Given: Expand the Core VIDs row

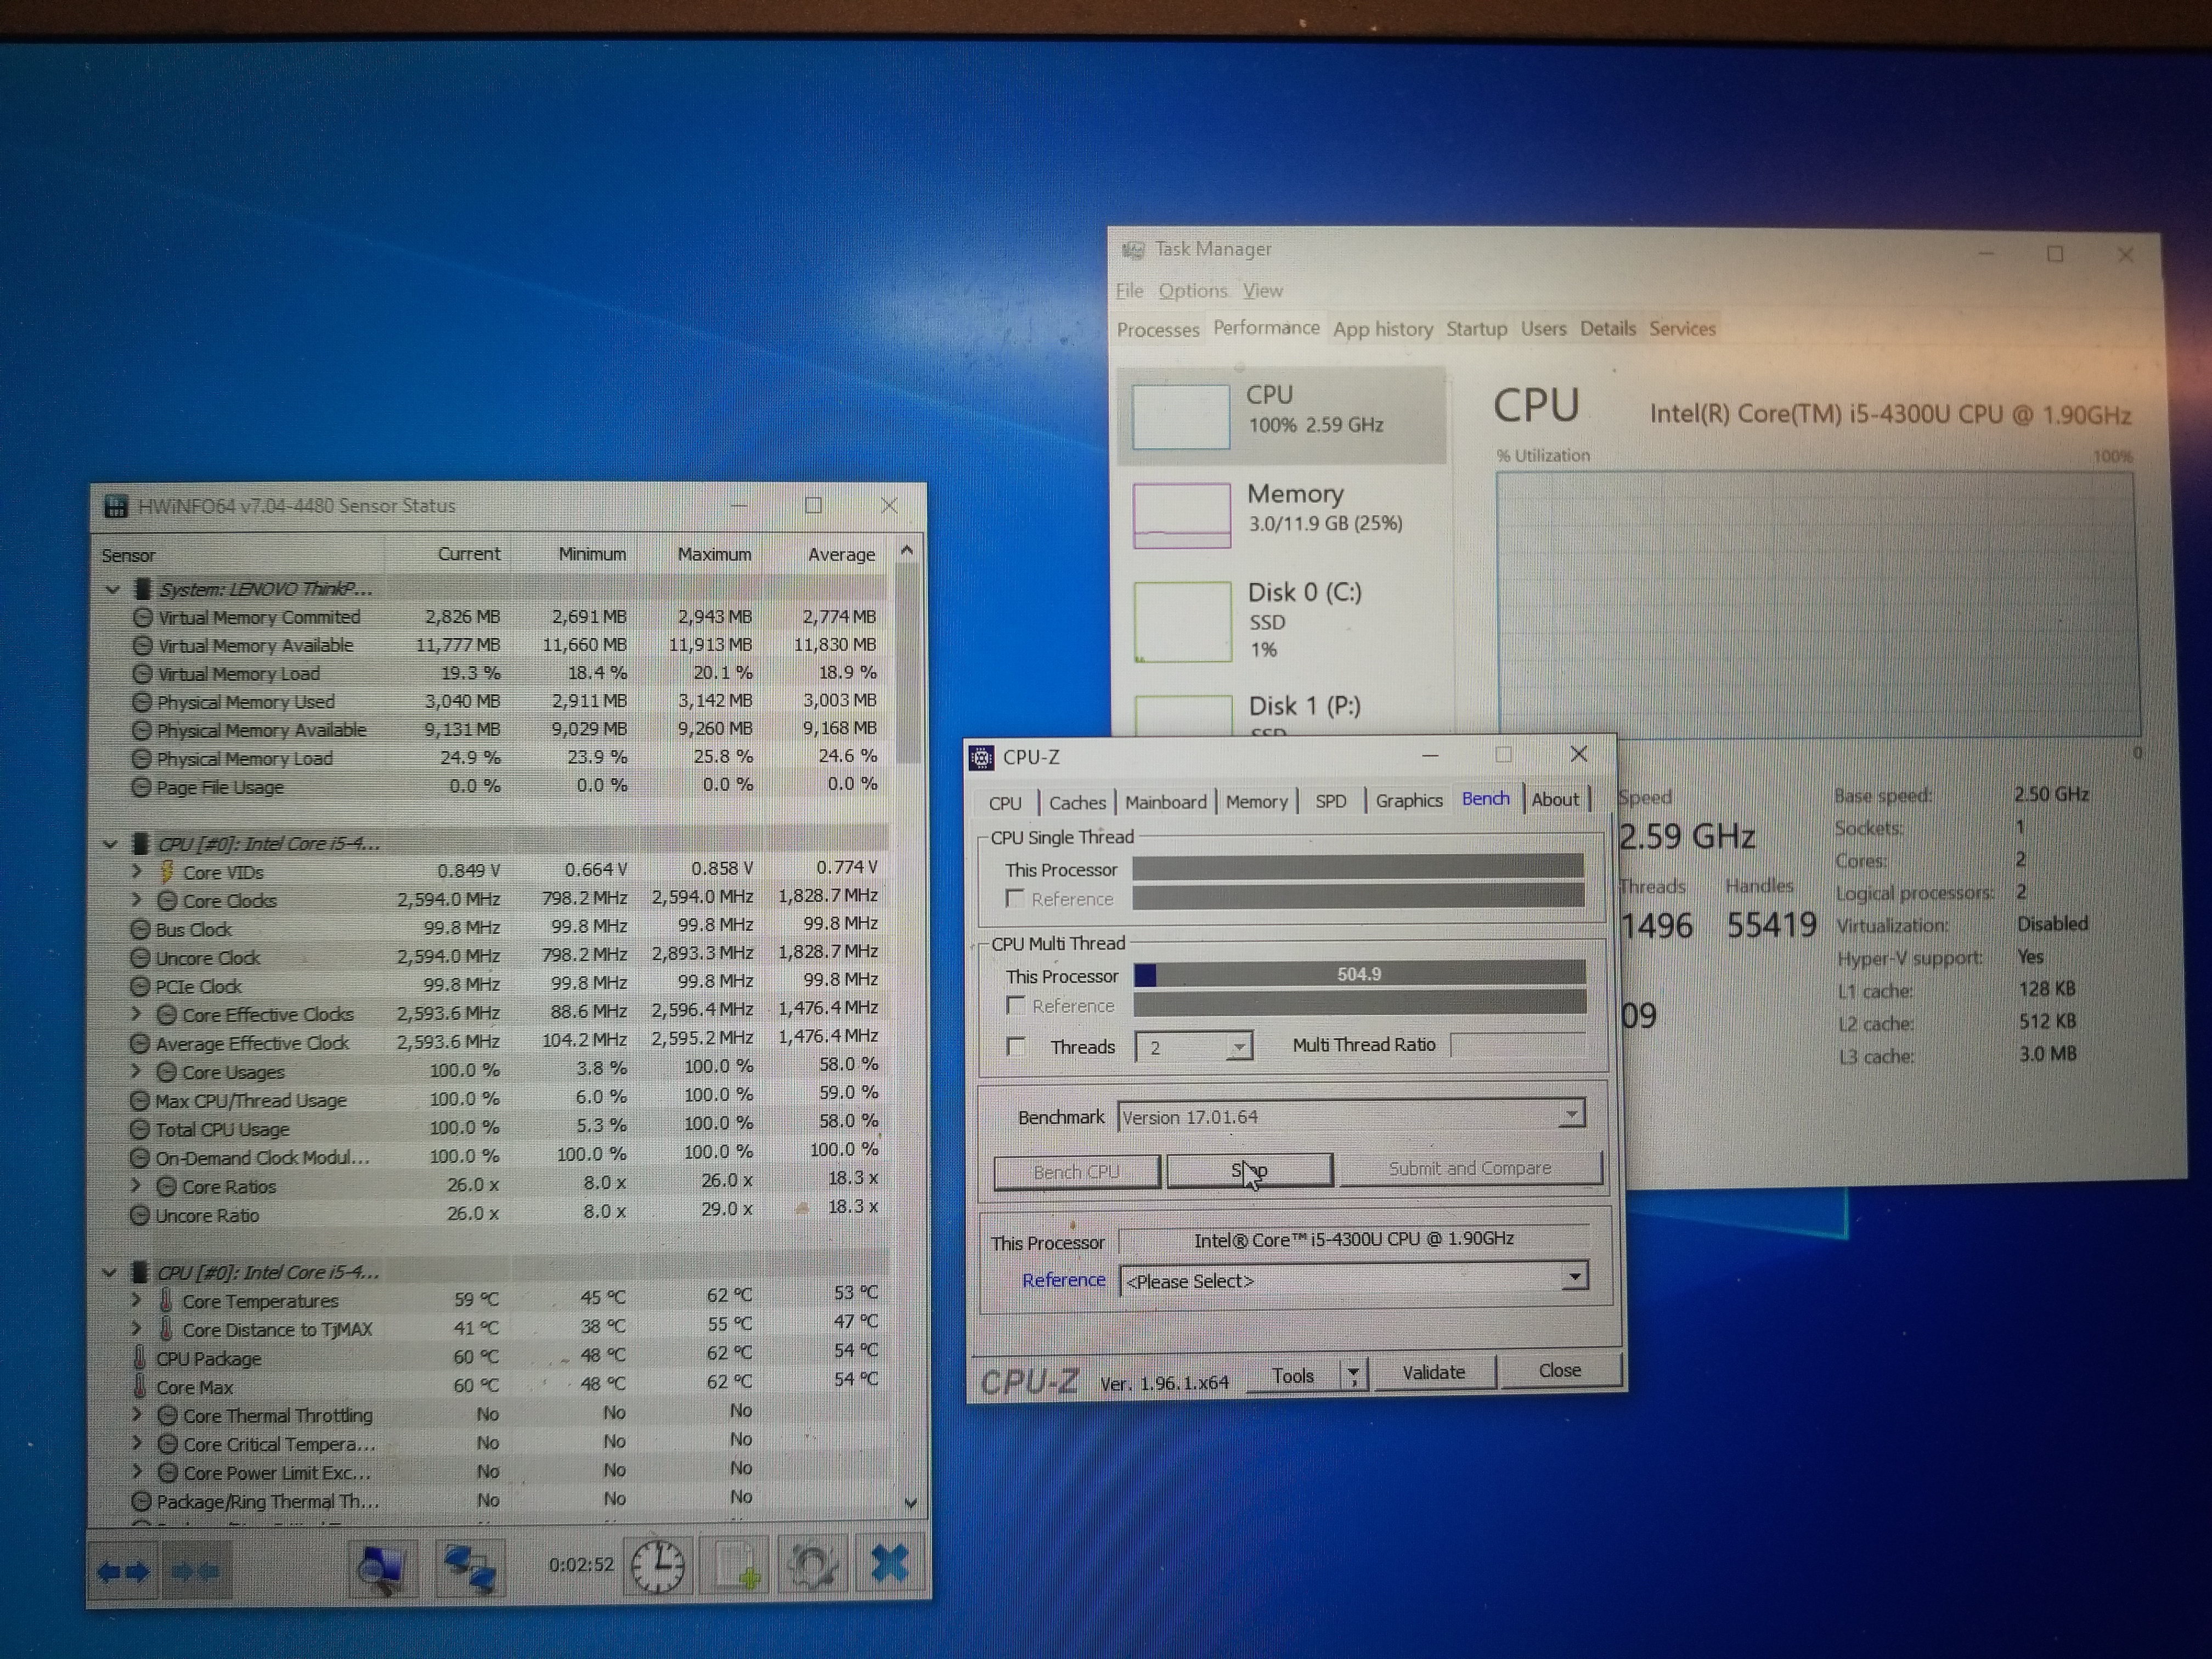Looking at the screenshot, I should click(x=137, y=872).
